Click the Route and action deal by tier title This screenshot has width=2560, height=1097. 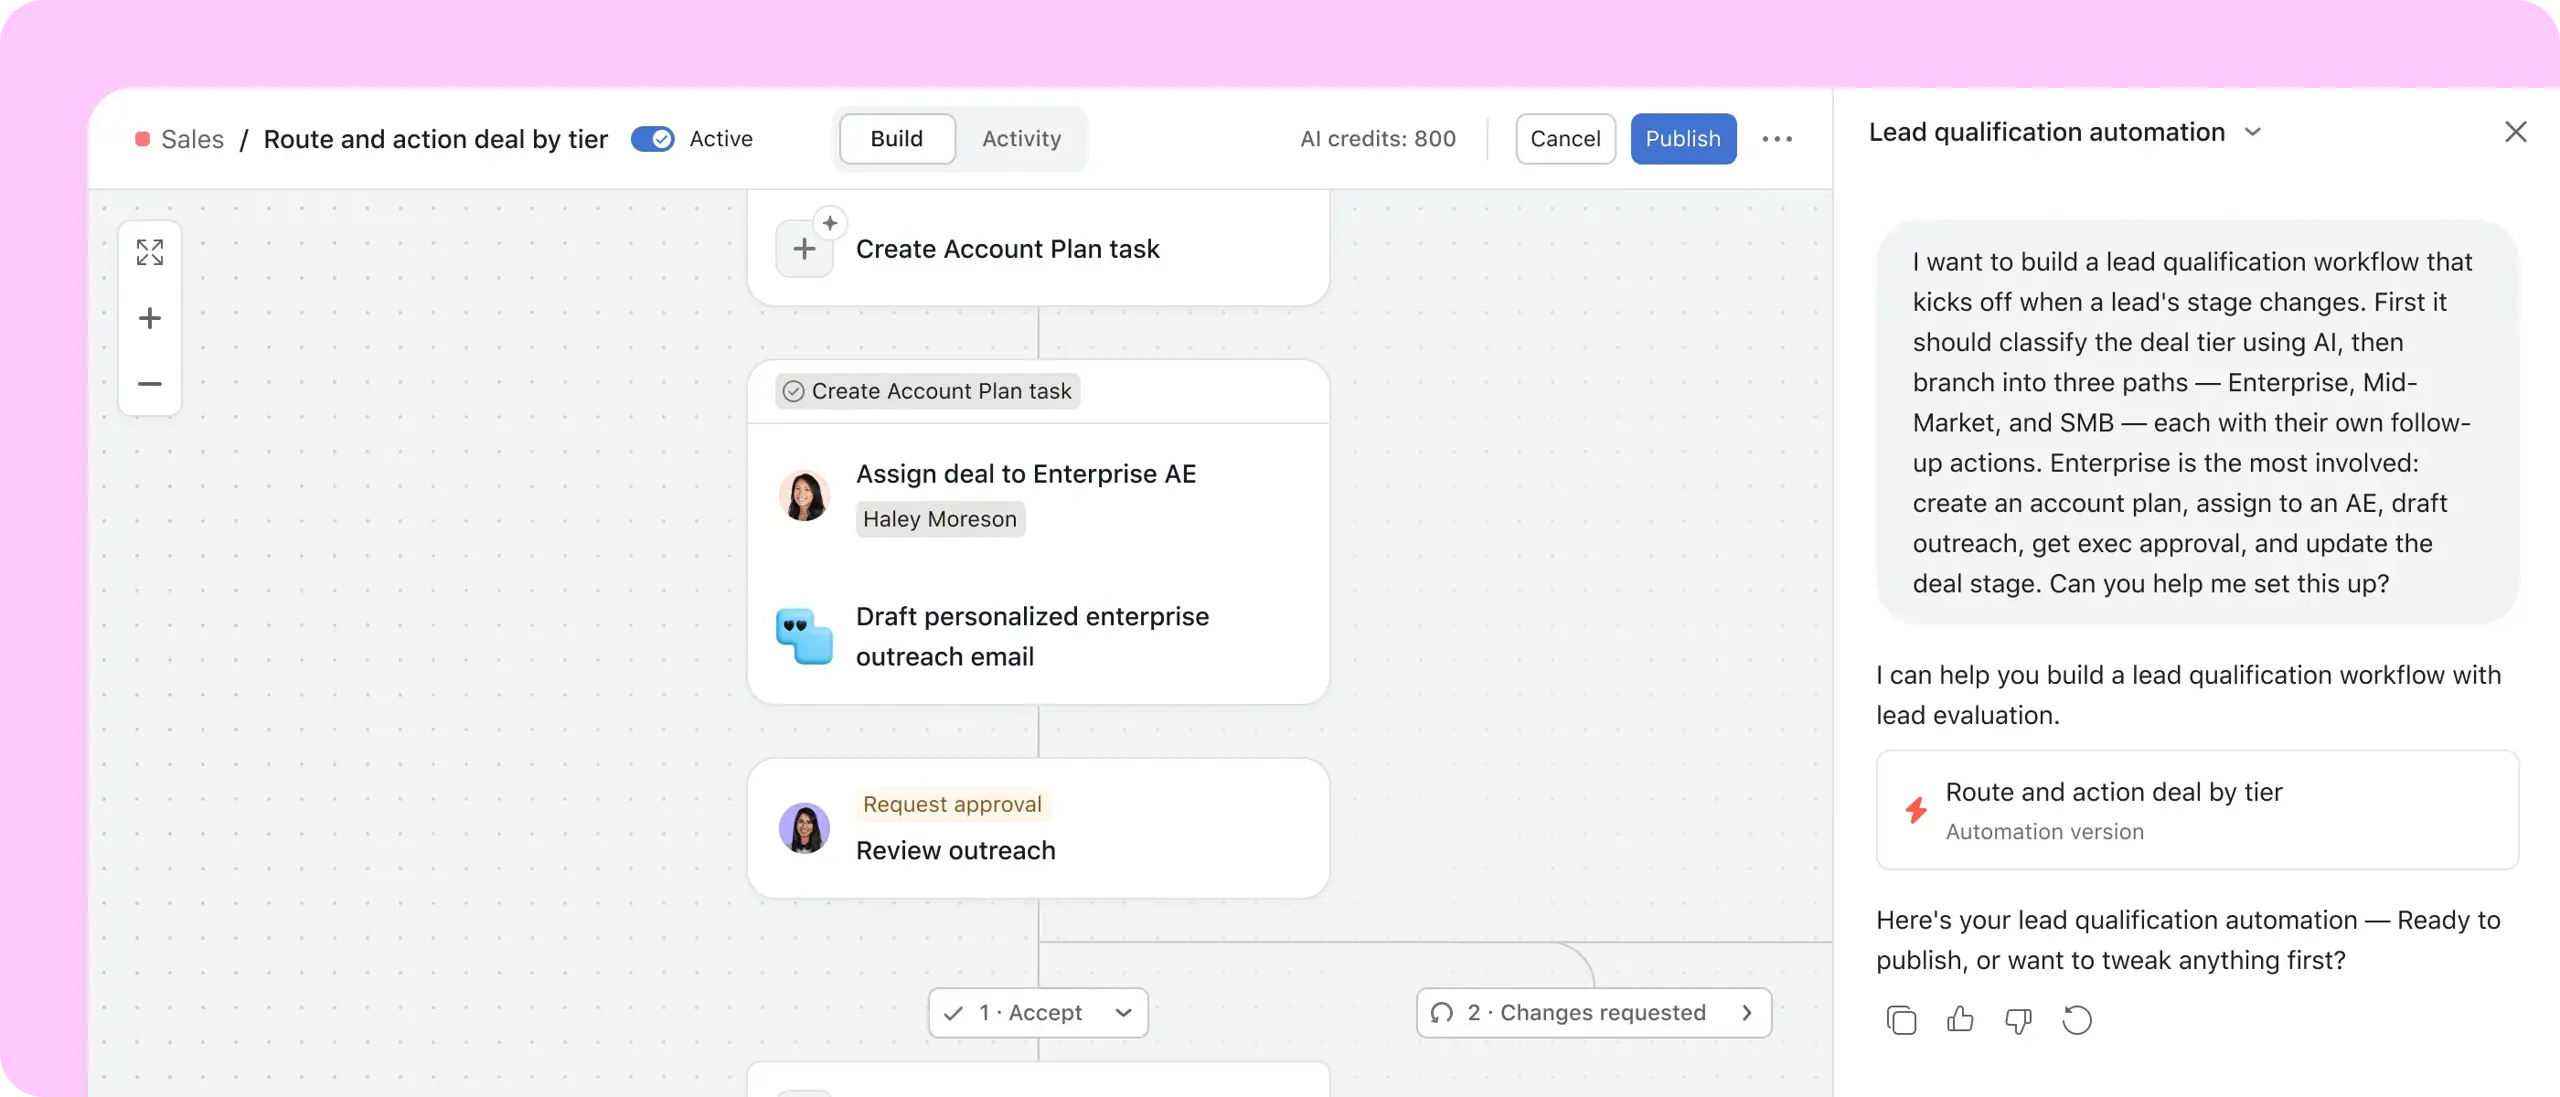[435, 139]
